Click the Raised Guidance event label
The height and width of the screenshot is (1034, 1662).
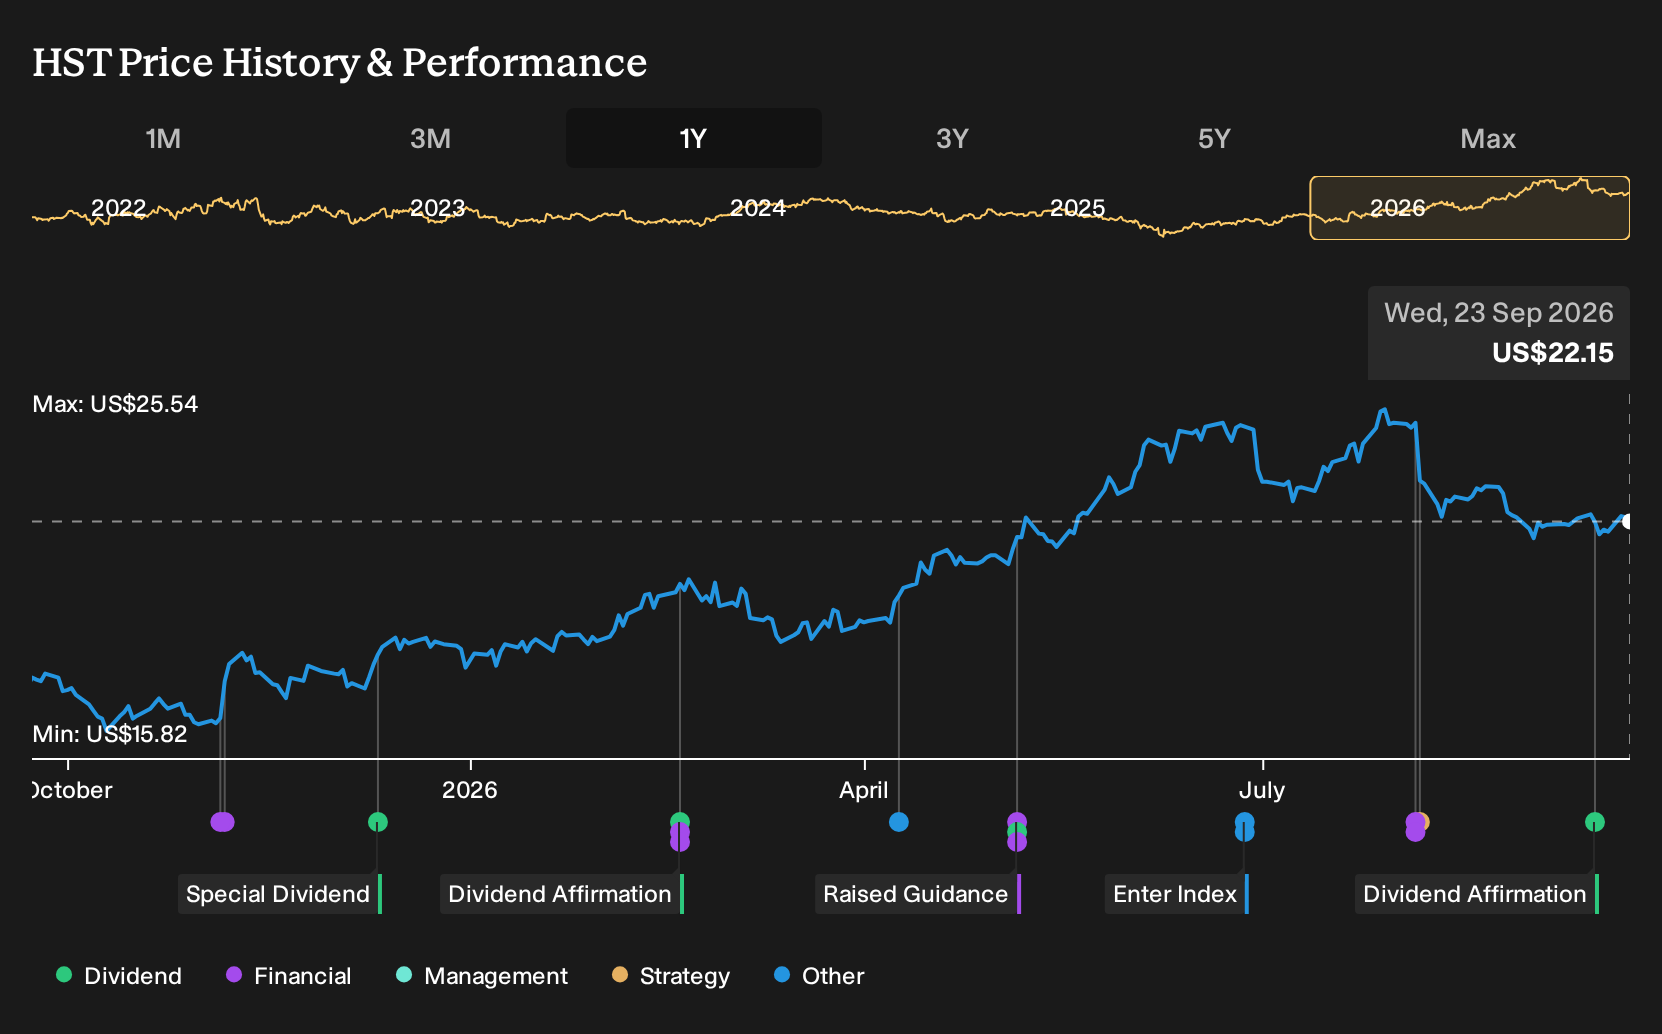[917, 894]
